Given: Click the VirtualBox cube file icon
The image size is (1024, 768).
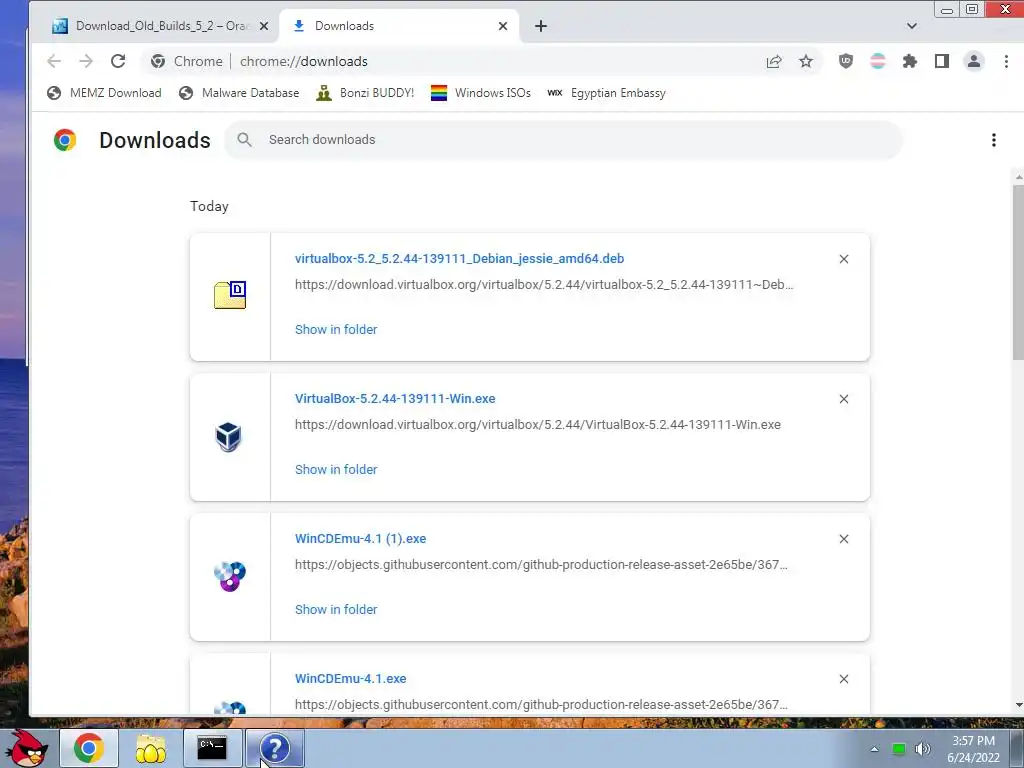Looking at the screenshot, I should 229,436.
